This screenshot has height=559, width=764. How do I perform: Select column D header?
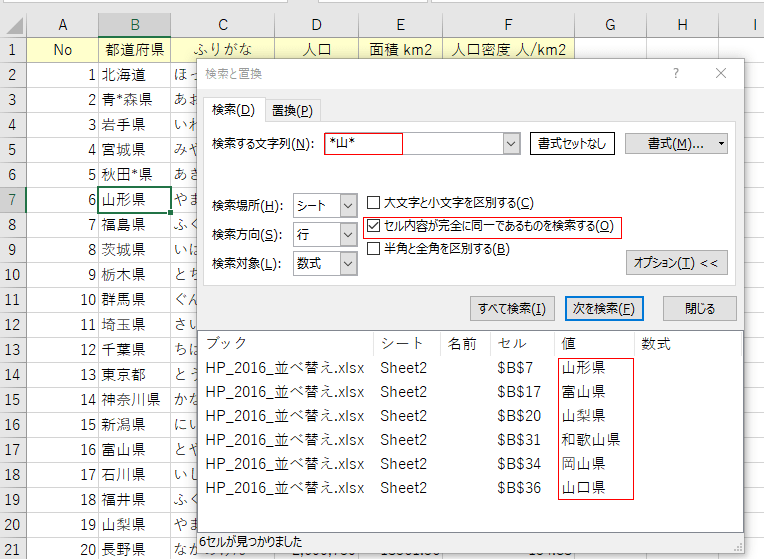[317, 25]
